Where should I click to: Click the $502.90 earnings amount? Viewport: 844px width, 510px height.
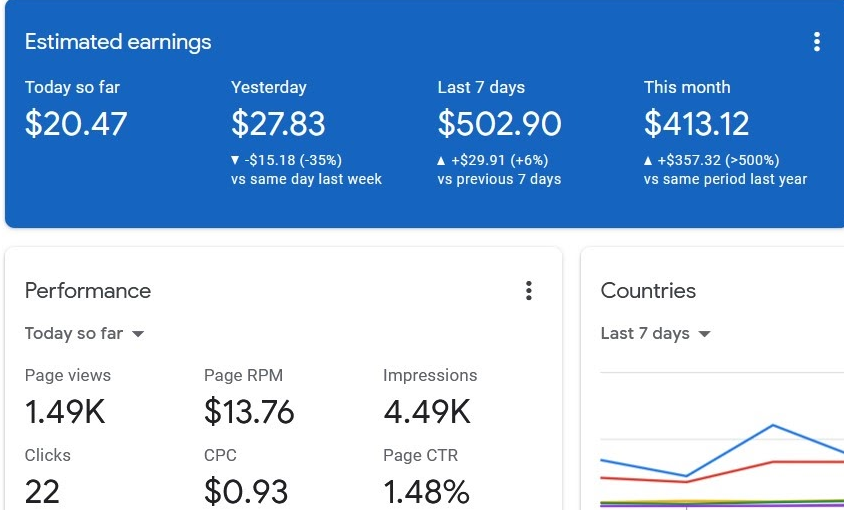coord(499,124)
